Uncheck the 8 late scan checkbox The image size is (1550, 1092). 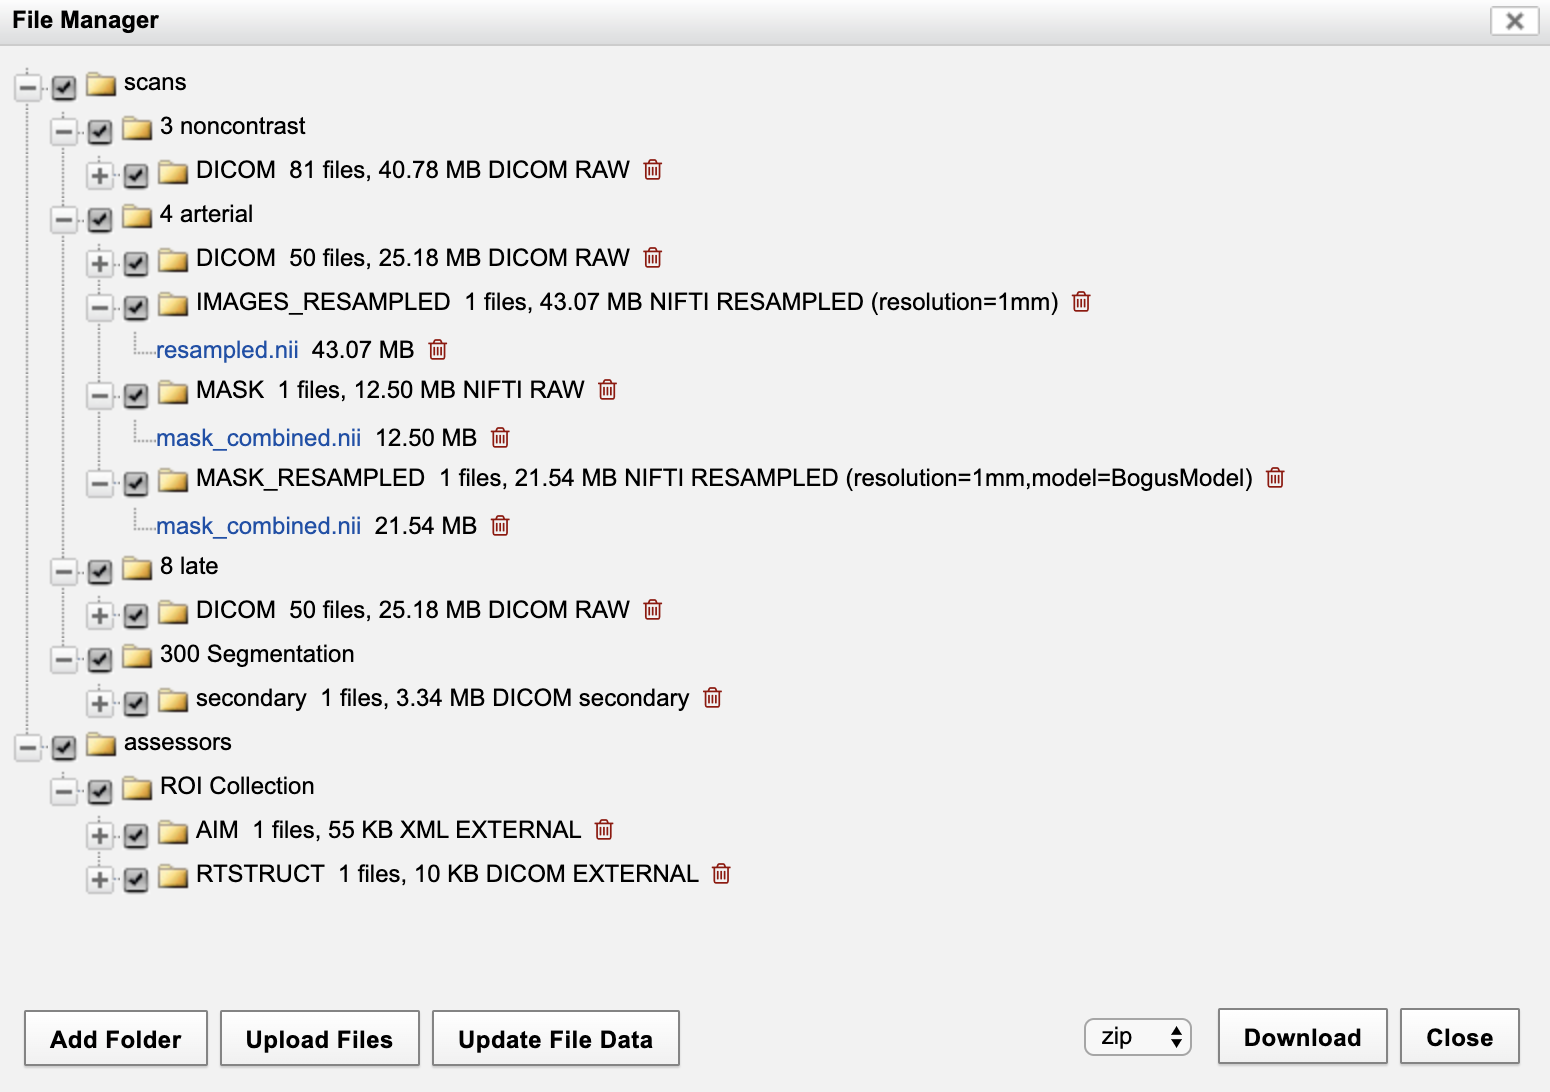100,571
